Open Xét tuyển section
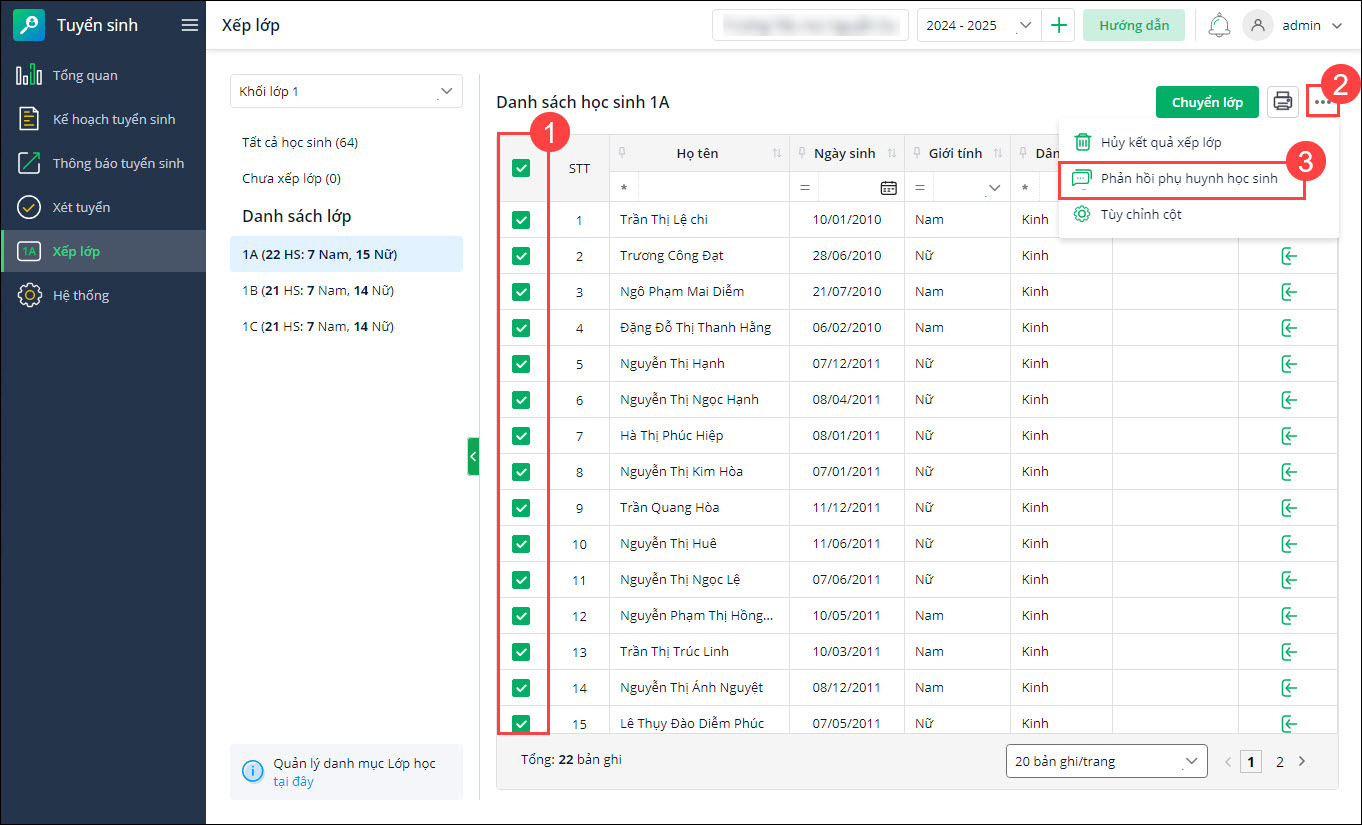The image size is (1362, 825). (x=103, y=207)
